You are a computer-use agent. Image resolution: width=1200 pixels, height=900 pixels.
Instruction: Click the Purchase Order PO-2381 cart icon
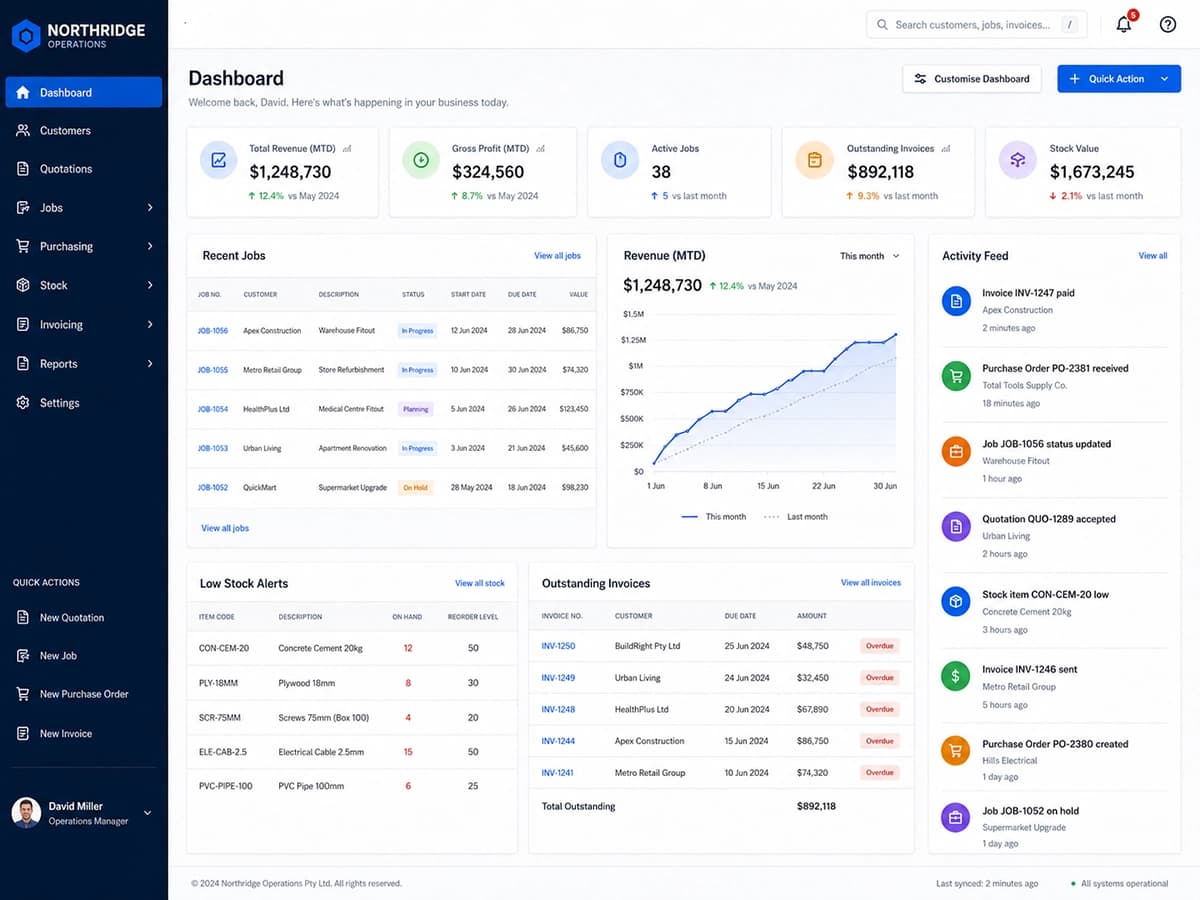tap(956, 376)
